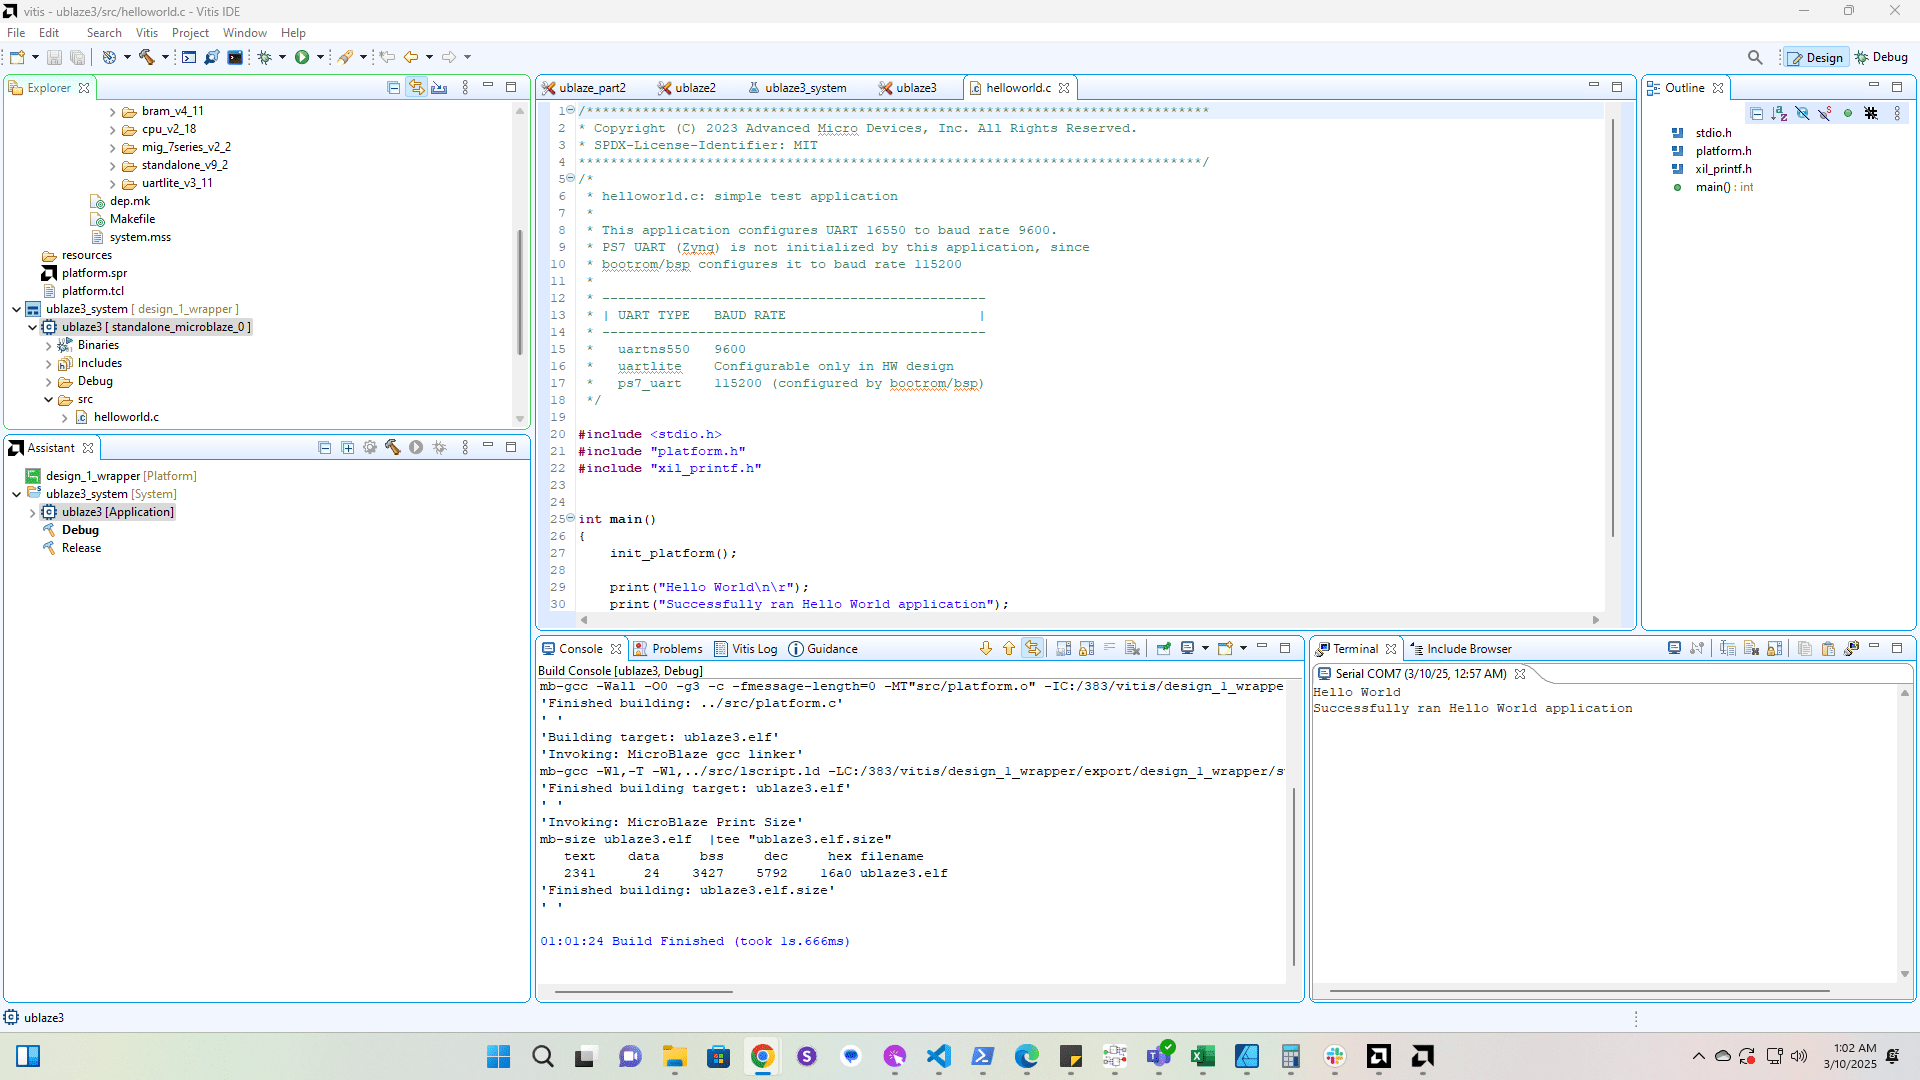Click the Assistant panel build hammer icon
The height and width of the screenshot is (1080, 1920).
393,448
